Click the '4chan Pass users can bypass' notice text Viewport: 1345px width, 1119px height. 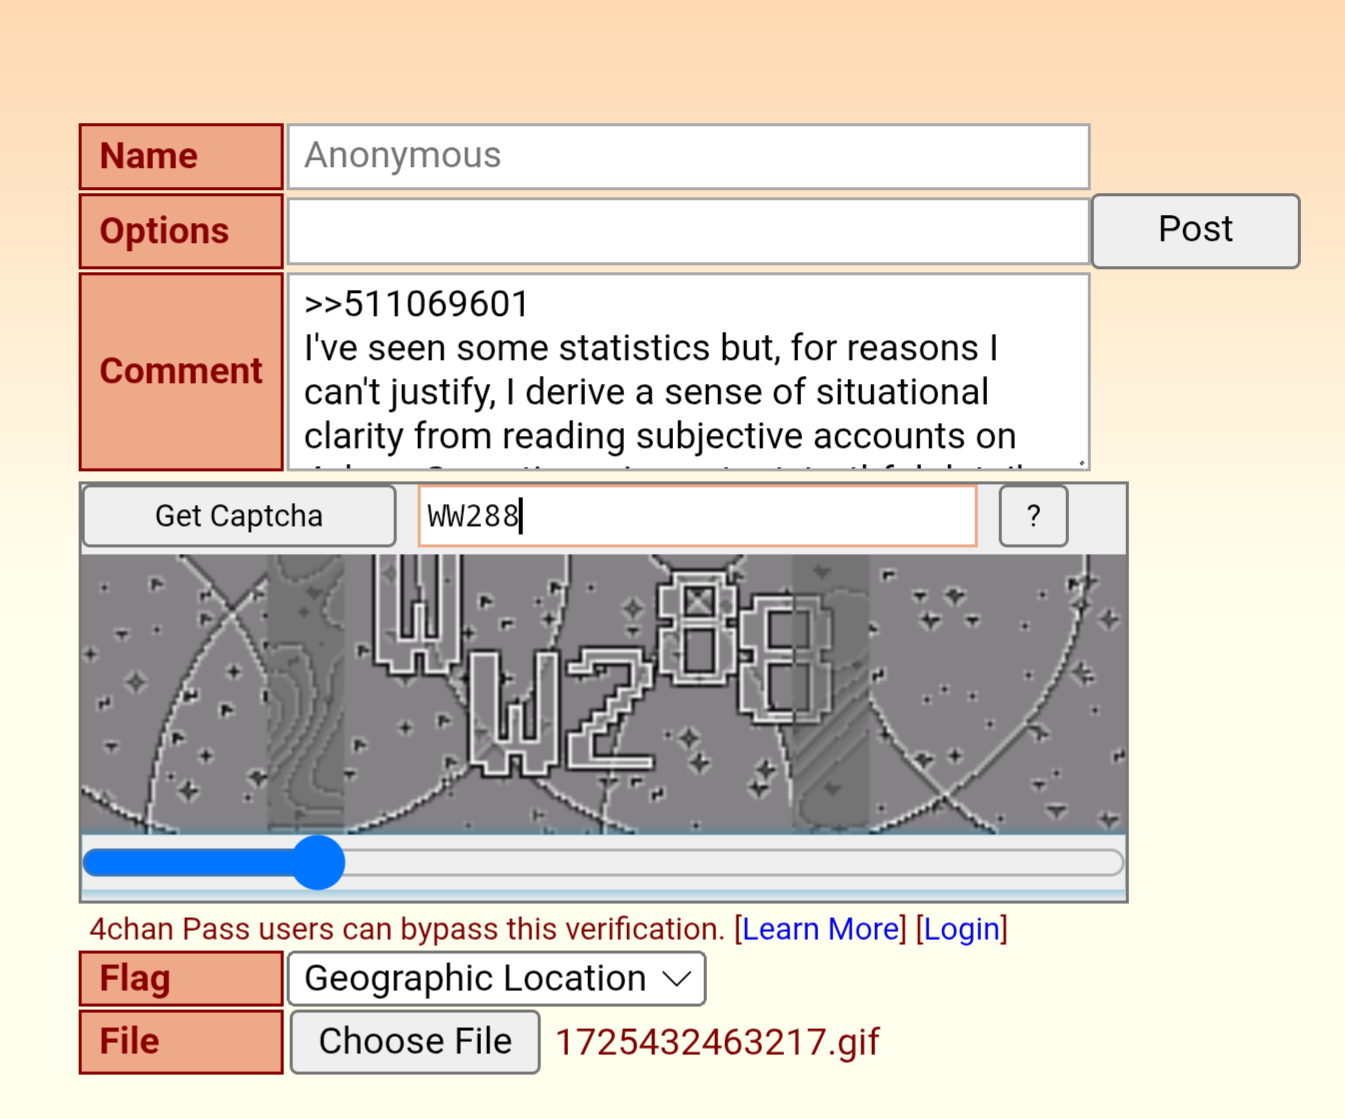[406, 929]
